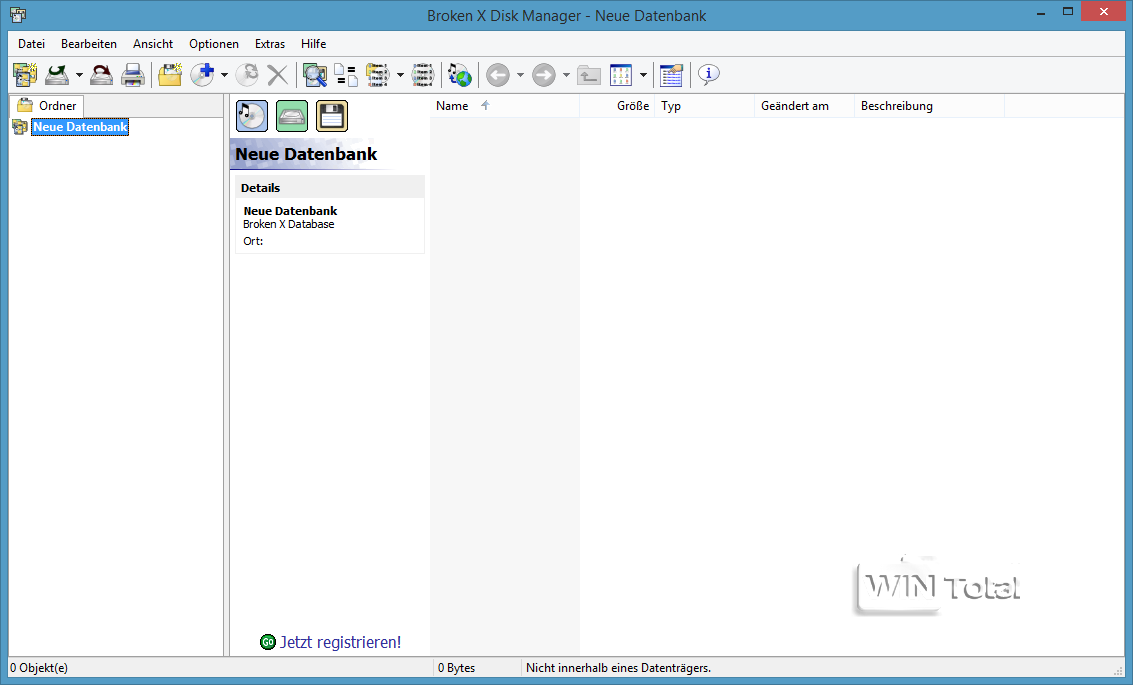Toggle the floppy disk media filter button

click(x=332, y=116)
